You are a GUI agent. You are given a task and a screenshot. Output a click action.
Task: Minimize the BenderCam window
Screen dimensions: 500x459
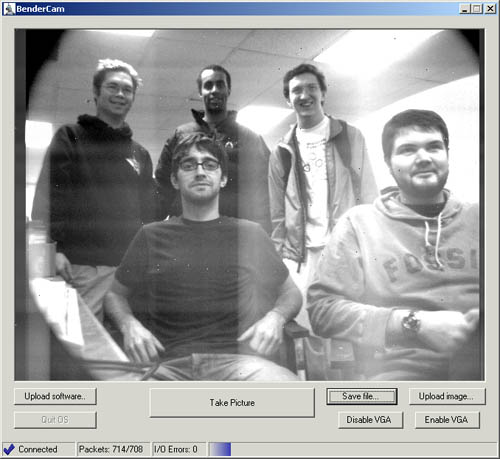click(x=465, y=9)
